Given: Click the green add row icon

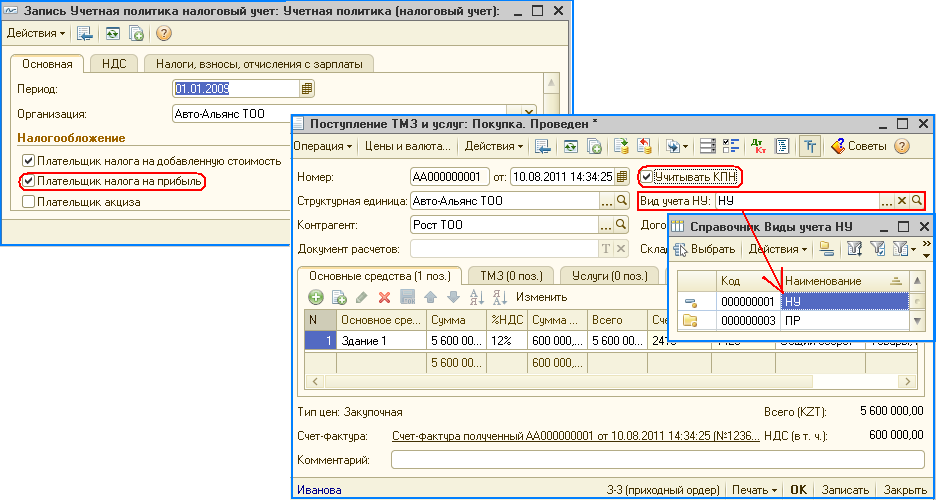Looking at the screenshot, I should (315, 297).
